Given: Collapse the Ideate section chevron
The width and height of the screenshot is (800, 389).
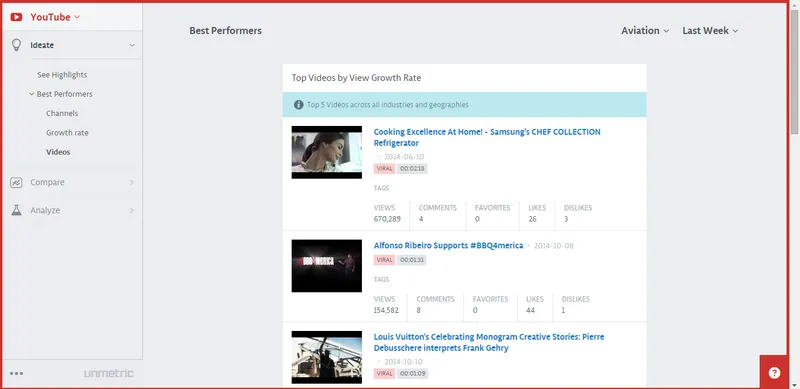Looking at the screenshot, I should (132, 45).
